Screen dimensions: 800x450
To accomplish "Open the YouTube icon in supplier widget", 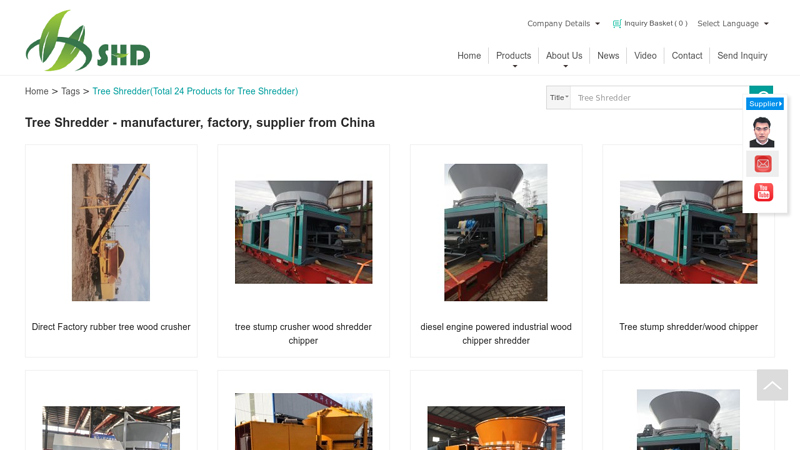I will click(763, 192).
